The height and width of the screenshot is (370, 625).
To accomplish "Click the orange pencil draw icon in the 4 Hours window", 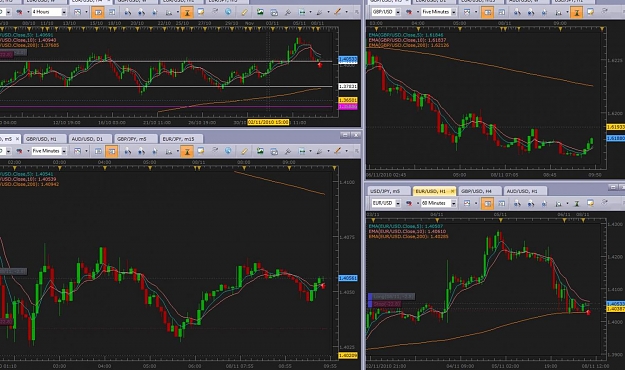I will (x=338, y=12).
